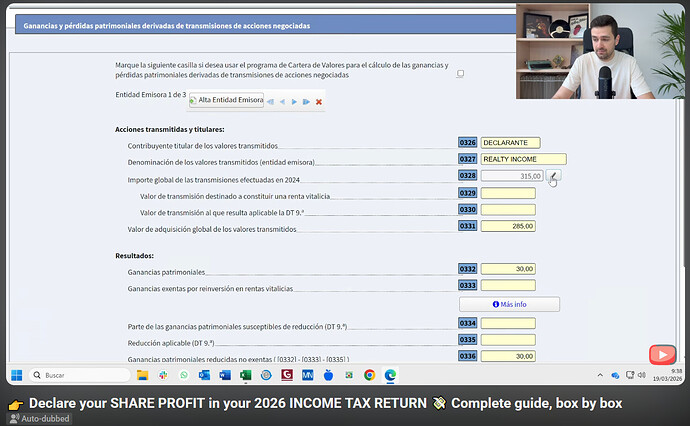Open the volume control in system tray

(642, 375)
